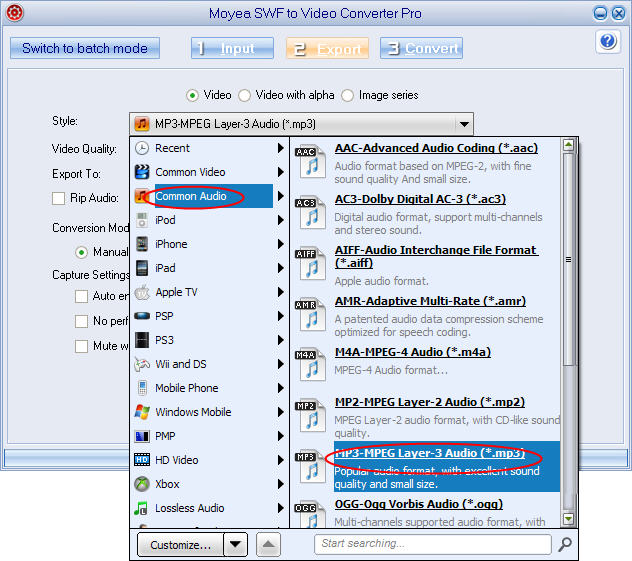Image resolution: width=632 pixels, height=561 pixels.
Task: Click the AC3 audio file format icon
Action: click(x=310, y=213)
